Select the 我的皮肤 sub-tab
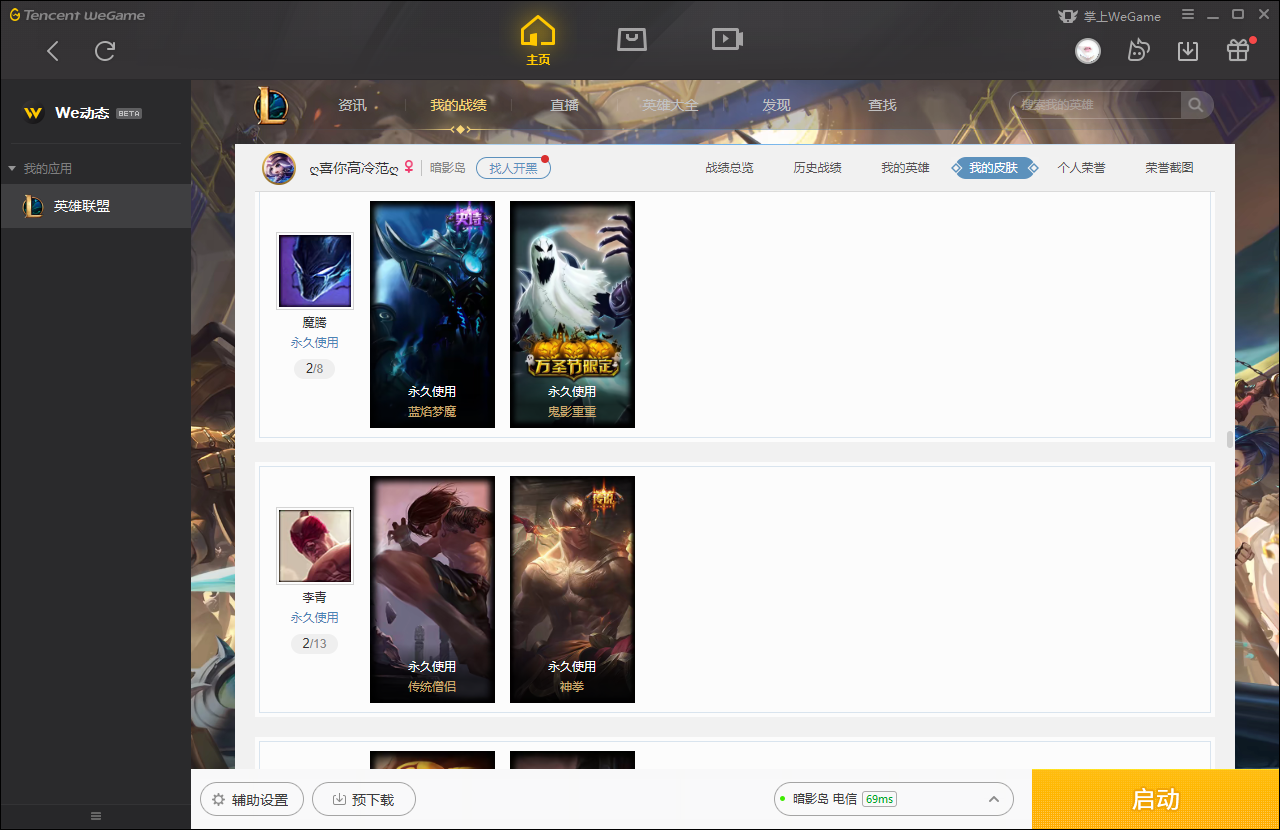1280x830 pixels. (x=993, y=168)
